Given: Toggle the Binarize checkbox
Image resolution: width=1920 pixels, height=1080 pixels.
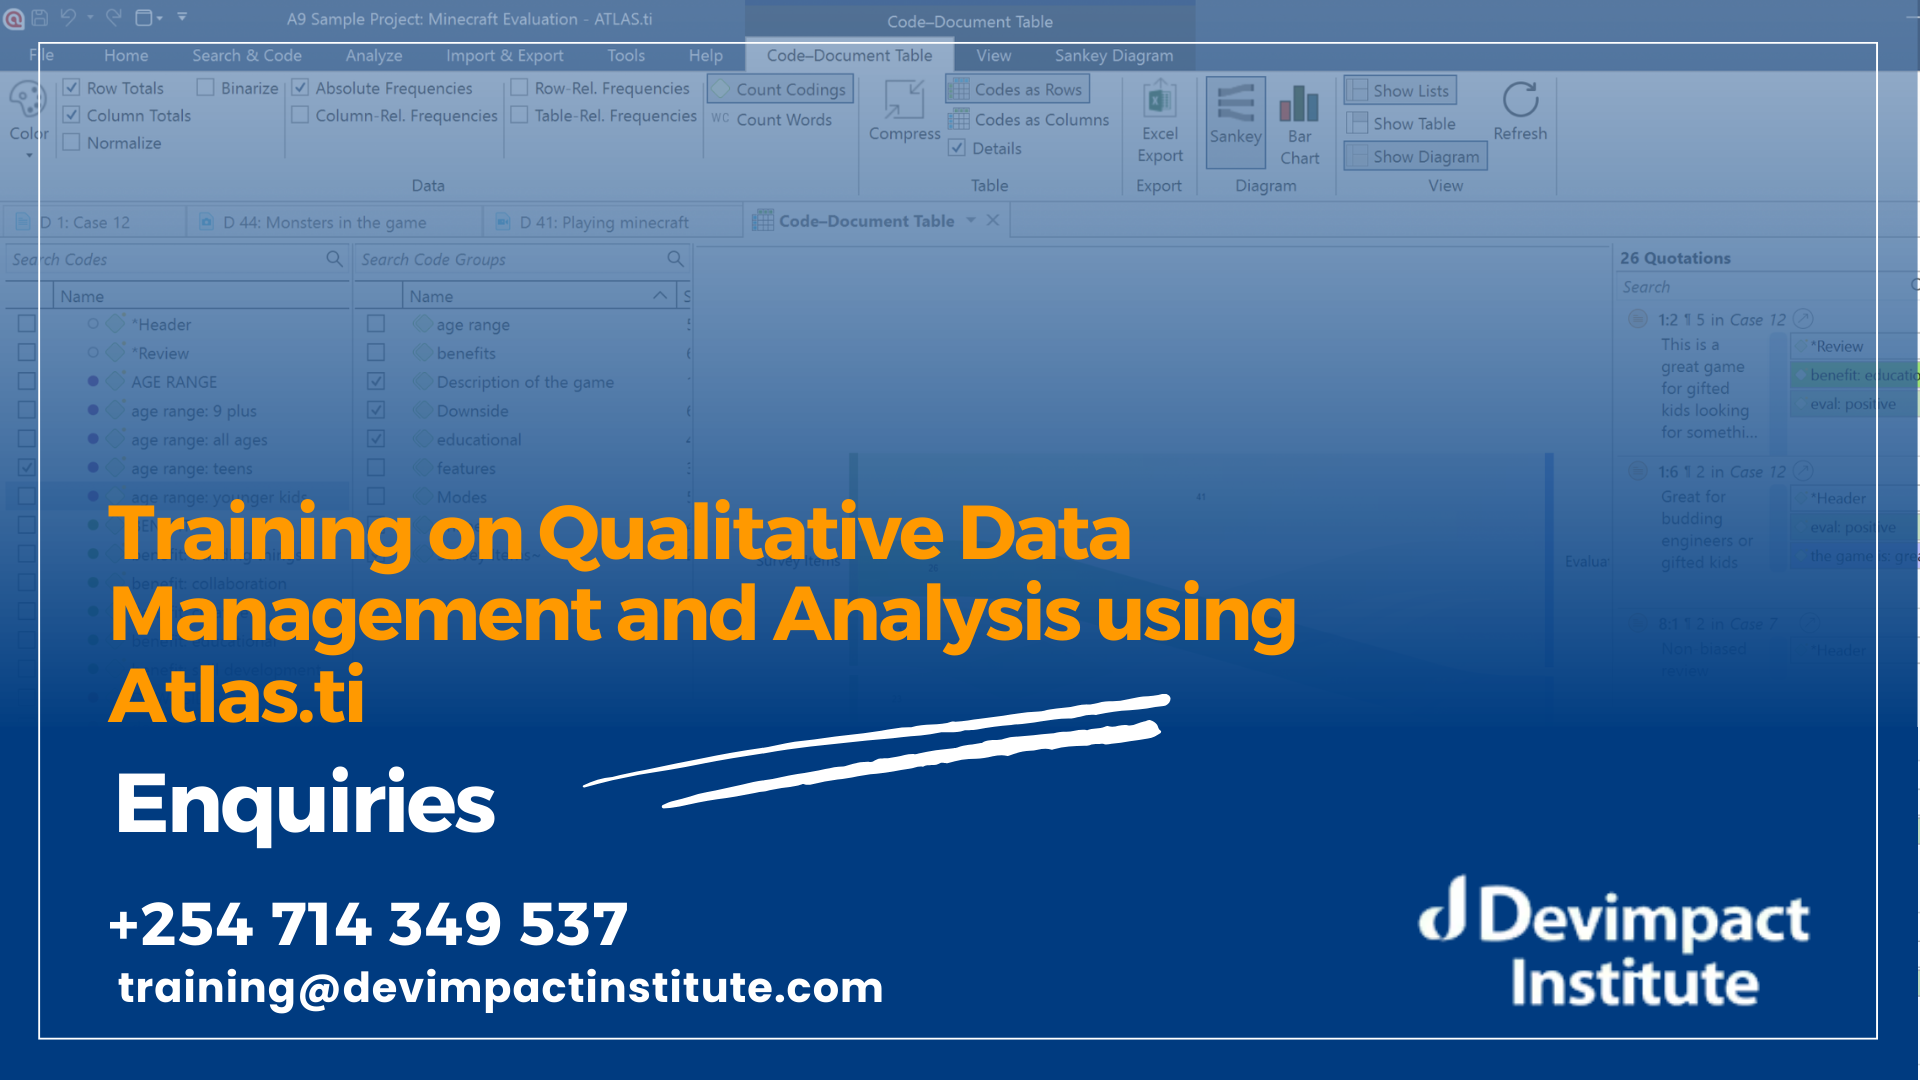Looking at the screenshot, I should click(x=206, y=87).
